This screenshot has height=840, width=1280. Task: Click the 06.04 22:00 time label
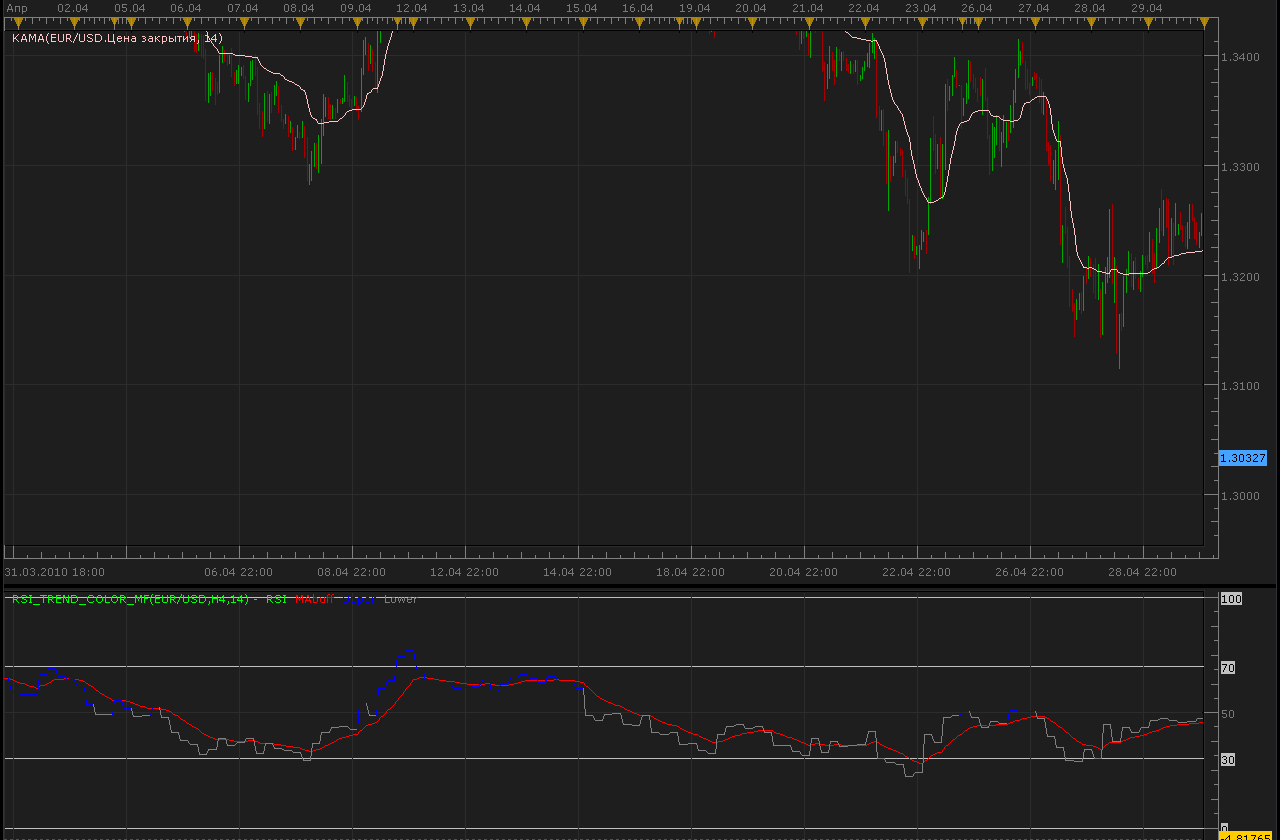click(239, 573)
